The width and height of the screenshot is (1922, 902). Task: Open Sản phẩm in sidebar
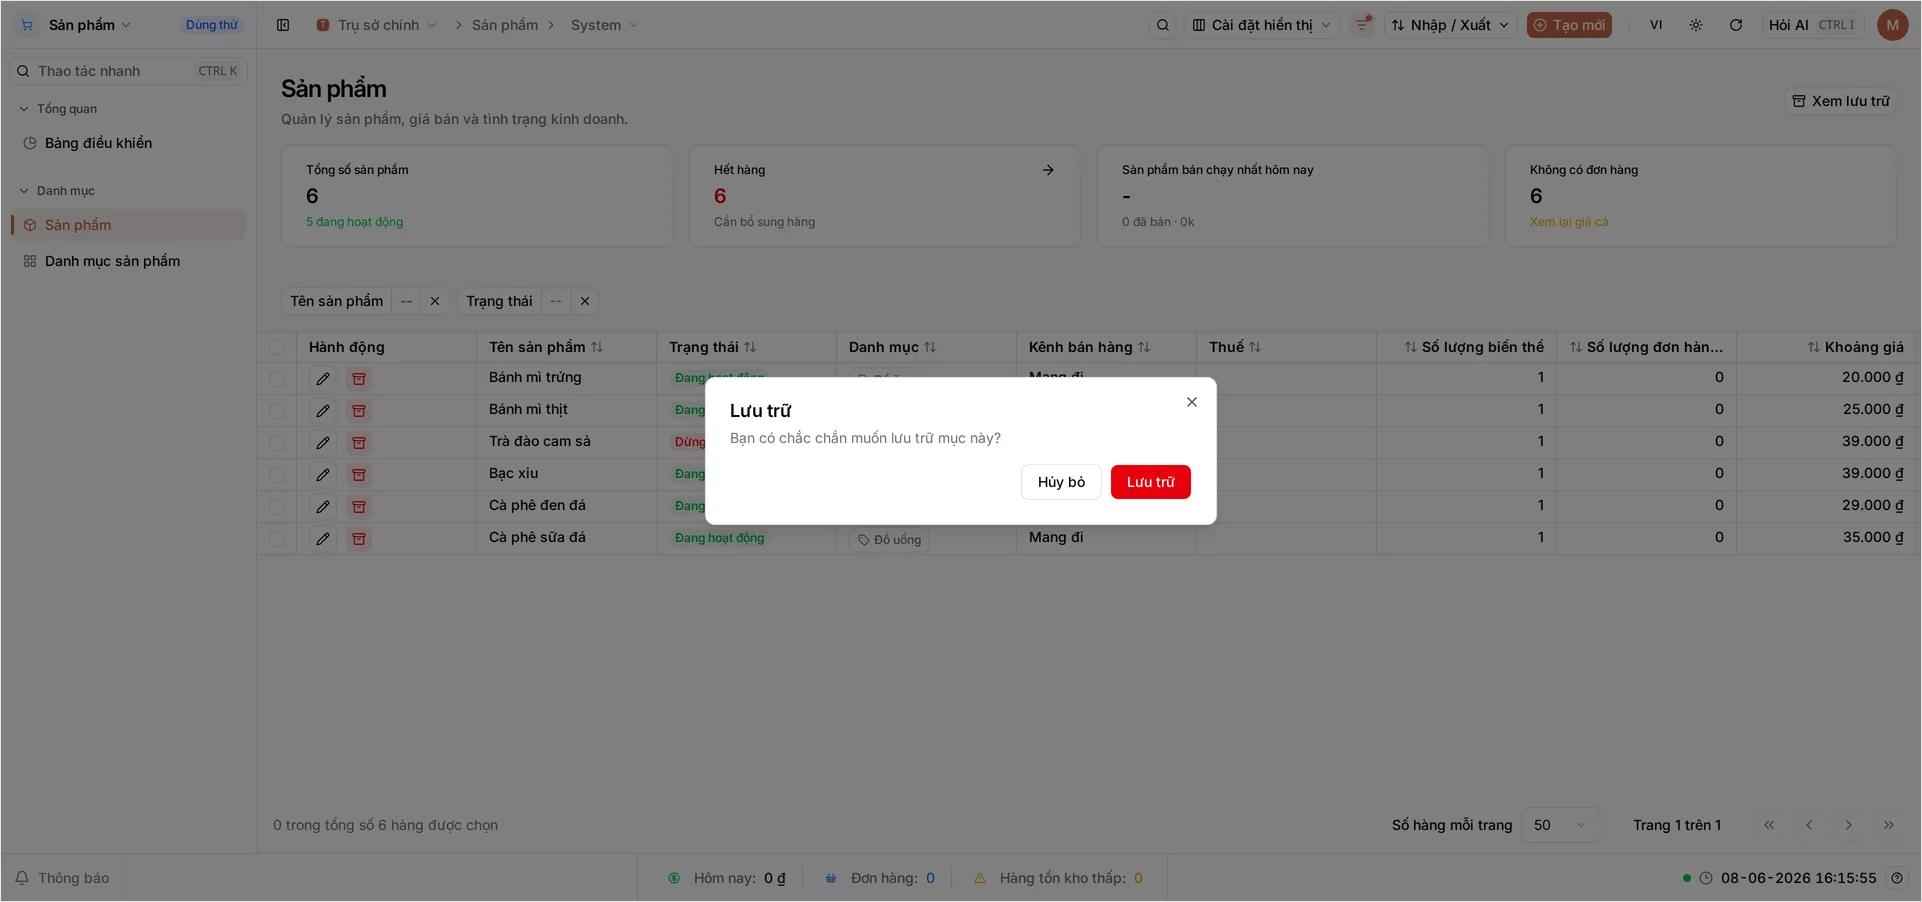point(128,225)
